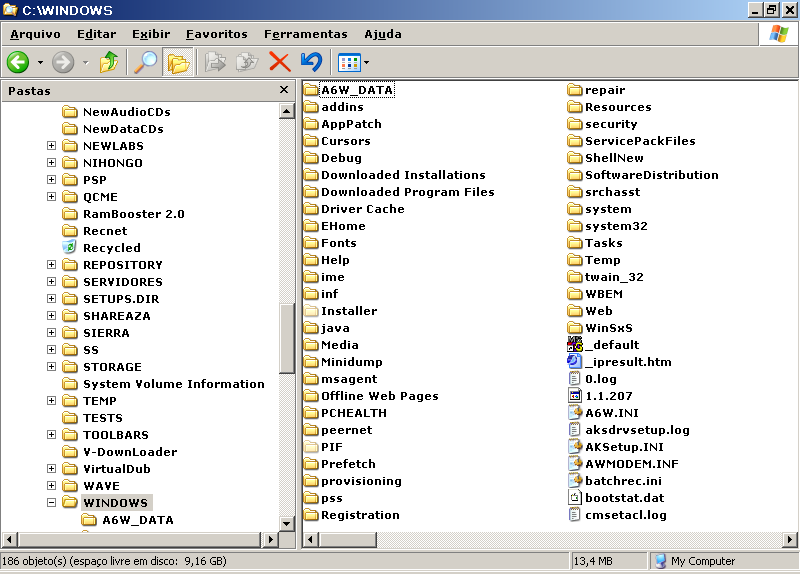
Task: Select the AKSetup.INI file icon
Action: 574,447
